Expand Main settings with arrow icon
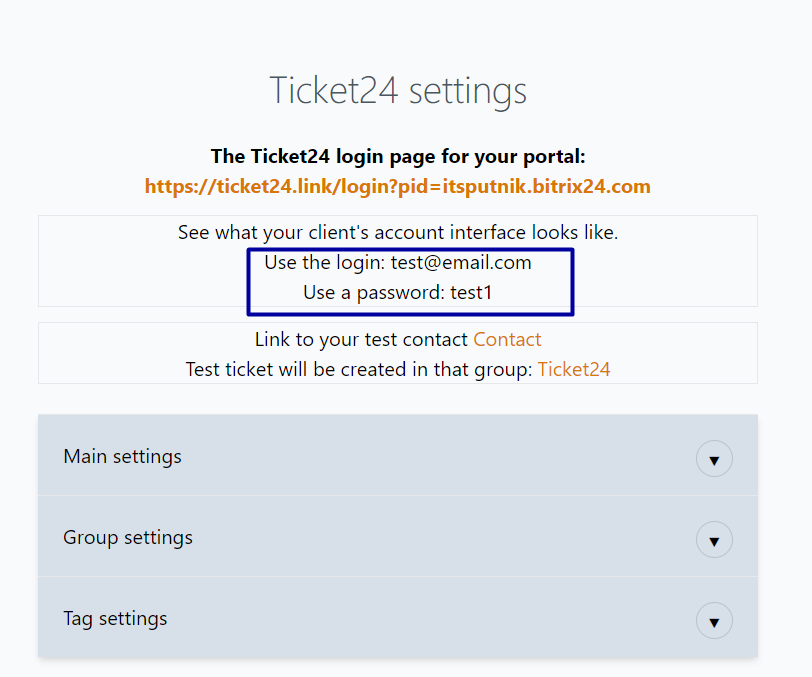Image resolution: width=812 pixels, height=677 pixels. pyautogui.click(x=714, y=460)
